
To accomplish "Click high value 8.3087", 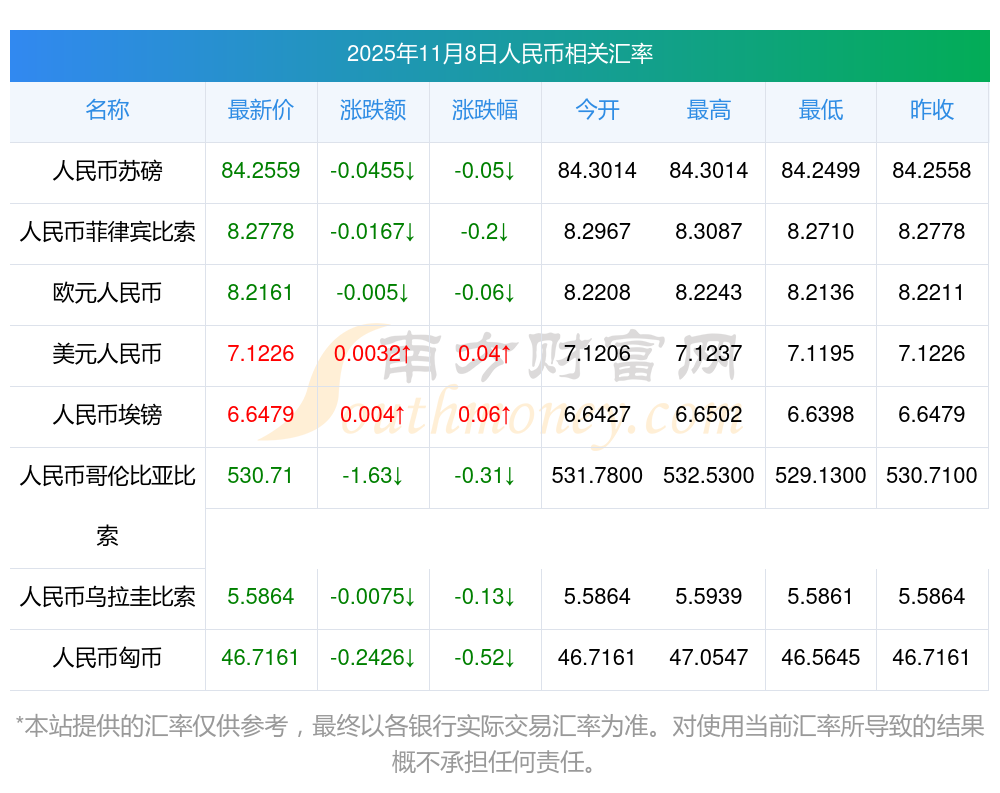I will pyautogui.click(x=709, y=232).
